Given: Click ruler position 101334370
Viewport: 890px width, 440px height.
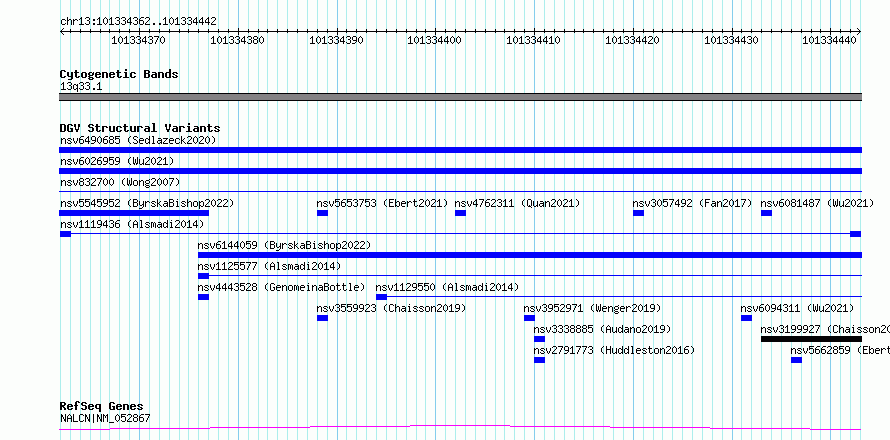Looking at the screenshot, I should (x=138, y=40).
